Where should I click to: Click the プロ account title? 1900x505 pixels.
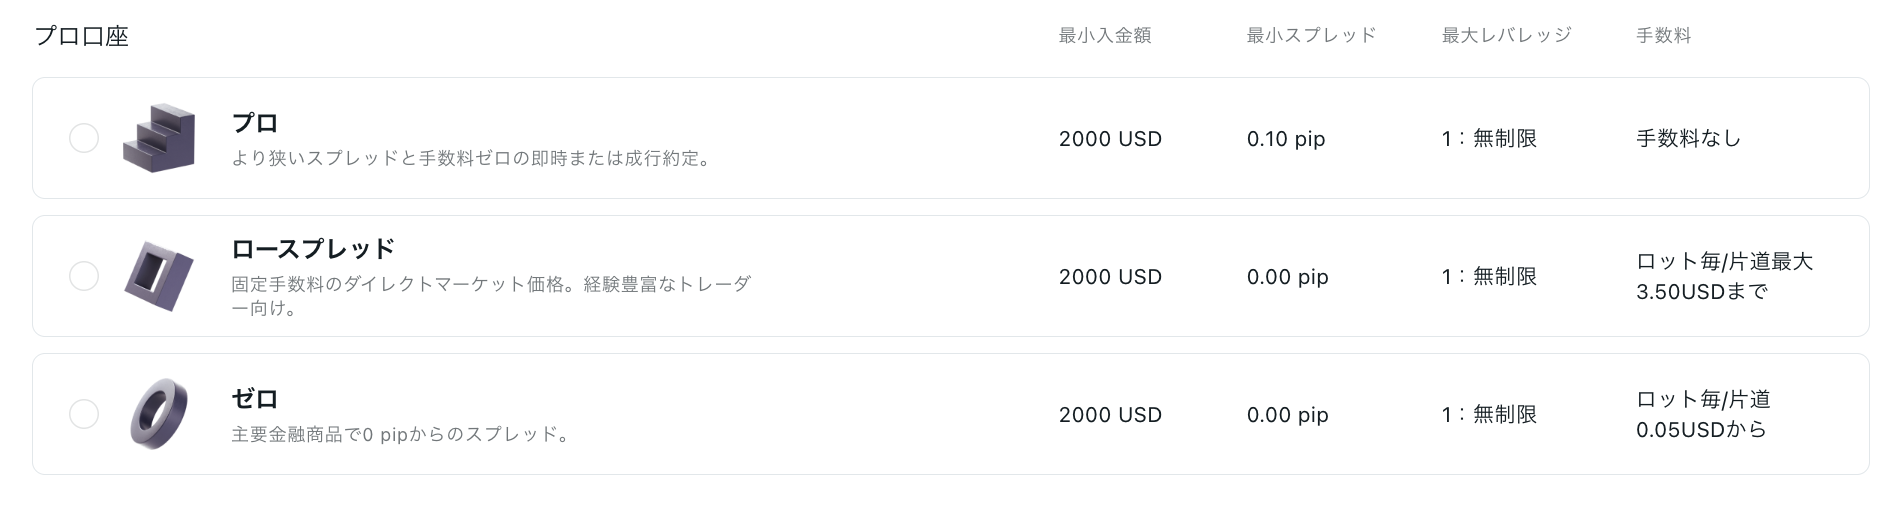click(x=255, y=123)
